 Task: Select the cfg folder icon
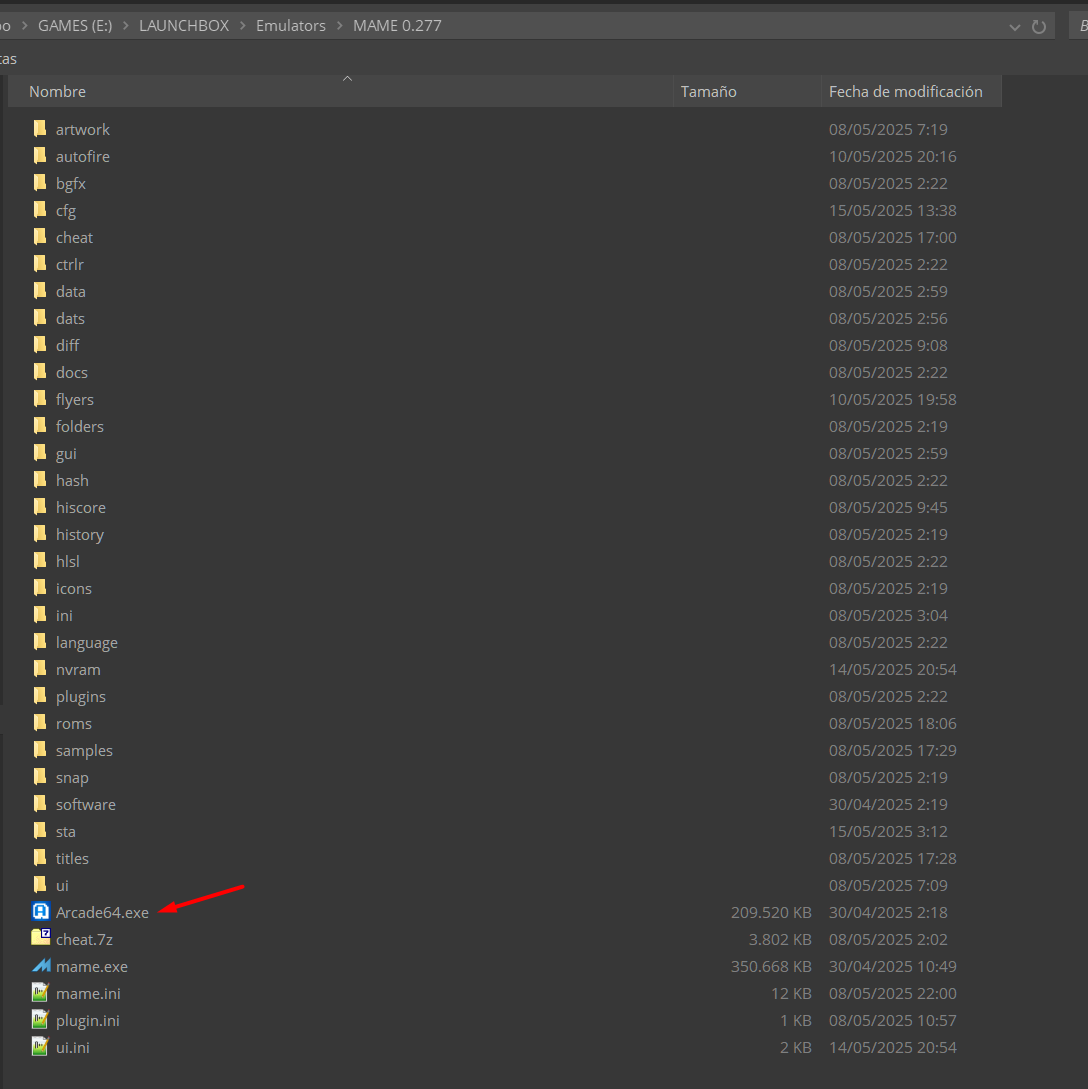tap(40, 210)
